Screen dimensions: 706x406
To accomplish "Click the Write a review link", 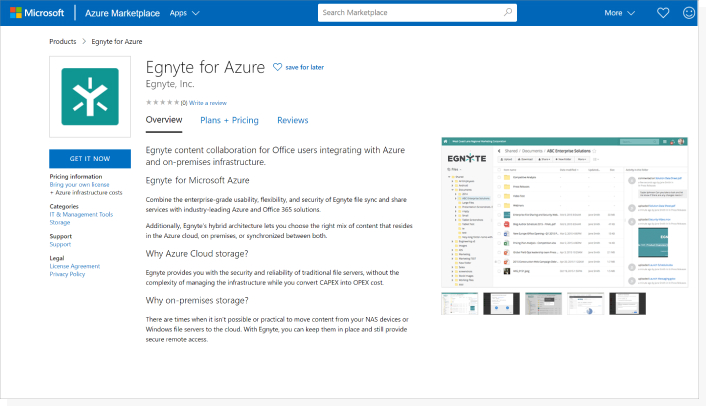I will [208, 102].
